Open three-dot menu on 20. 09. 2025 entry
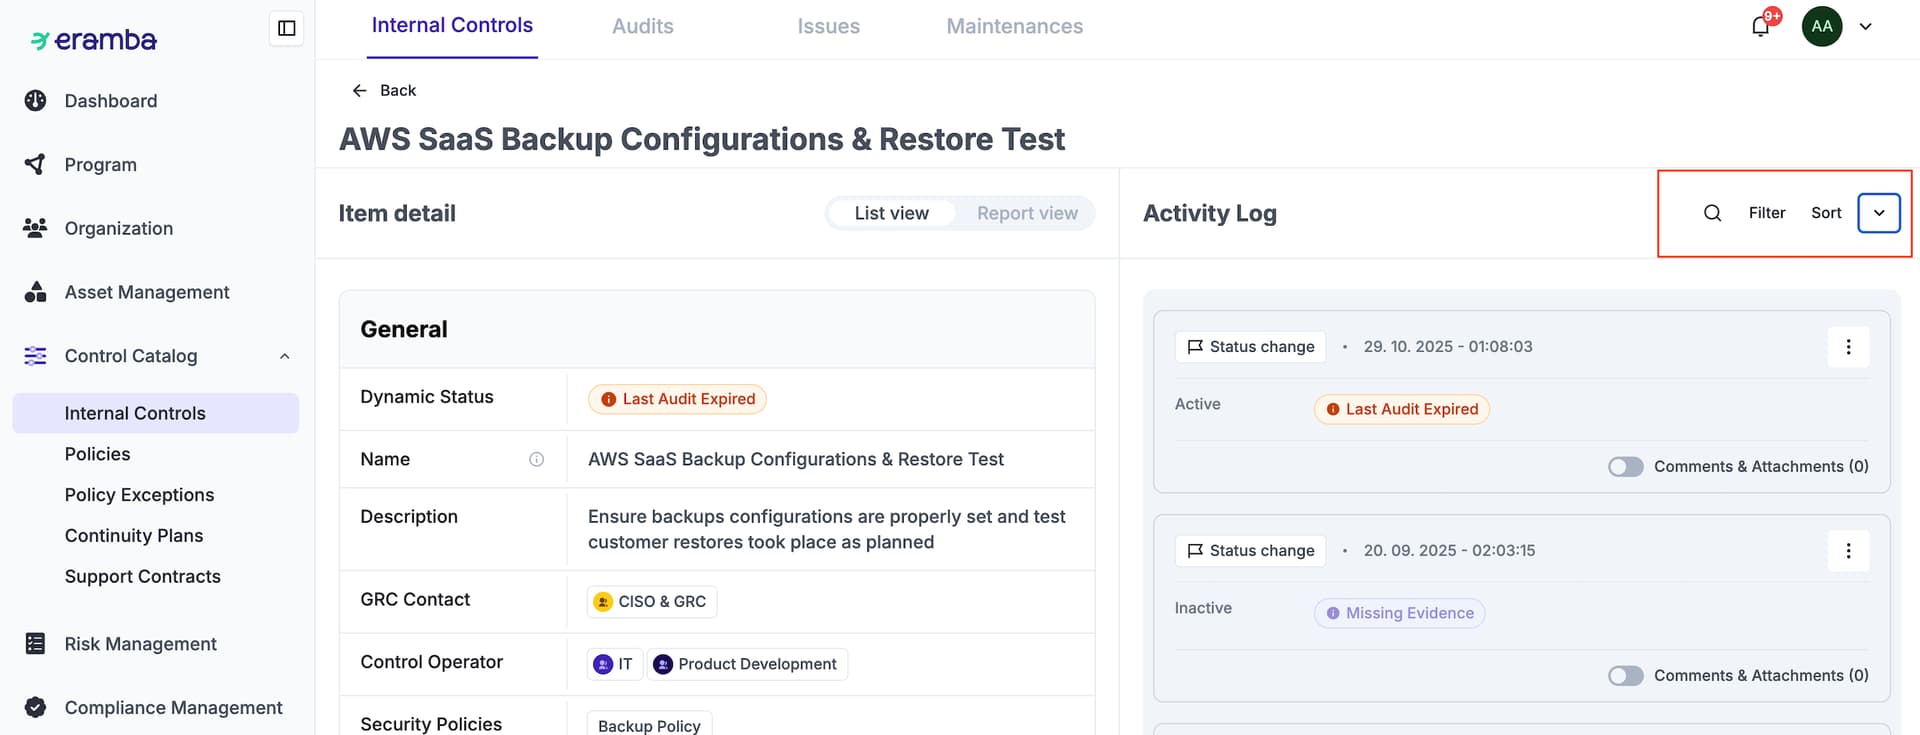 click(1847, 551)
